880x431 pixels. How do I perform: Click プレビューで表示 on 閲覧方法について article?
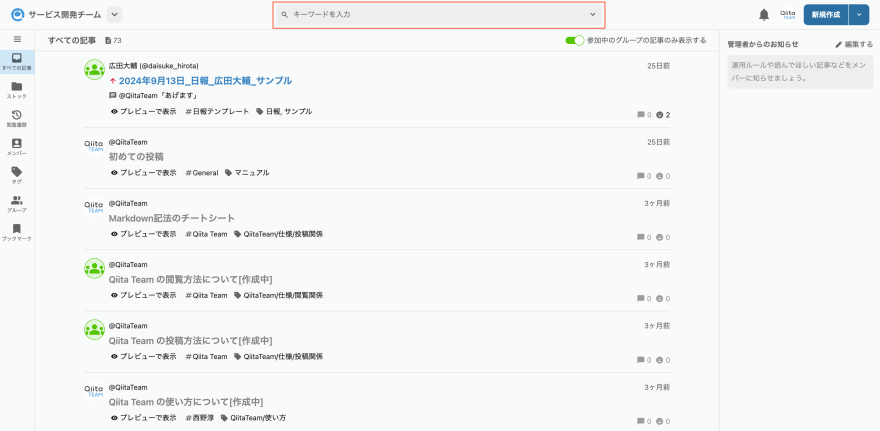tap(144, 295)
